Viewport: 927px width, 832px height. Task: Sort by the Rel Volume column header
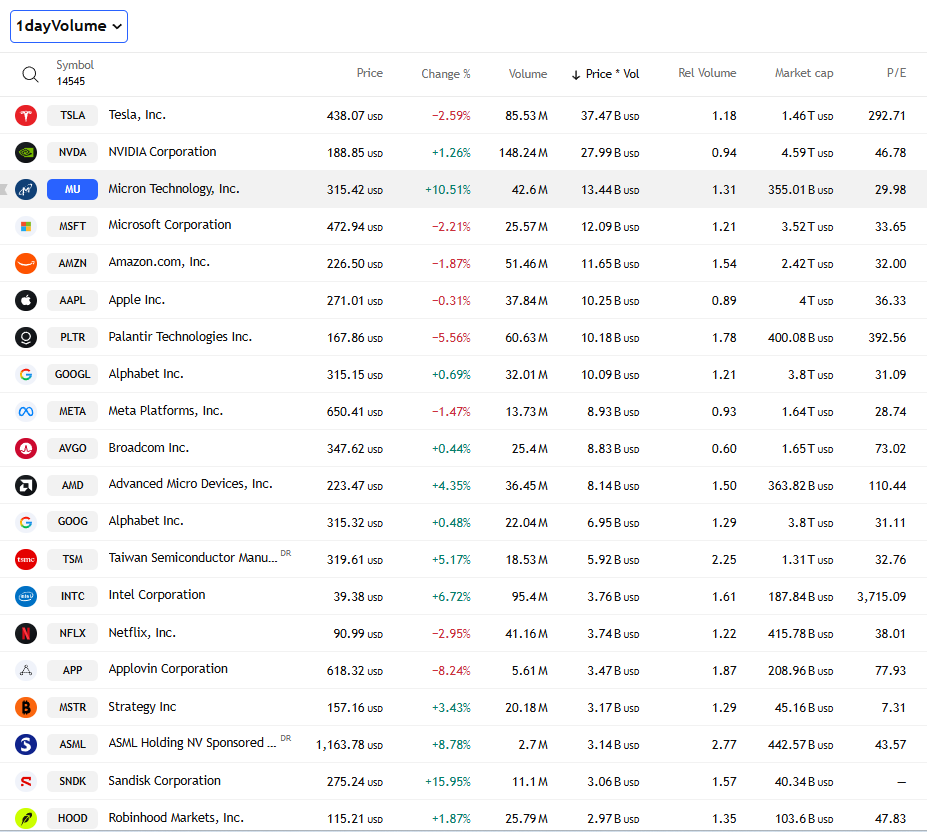[707, 73]
